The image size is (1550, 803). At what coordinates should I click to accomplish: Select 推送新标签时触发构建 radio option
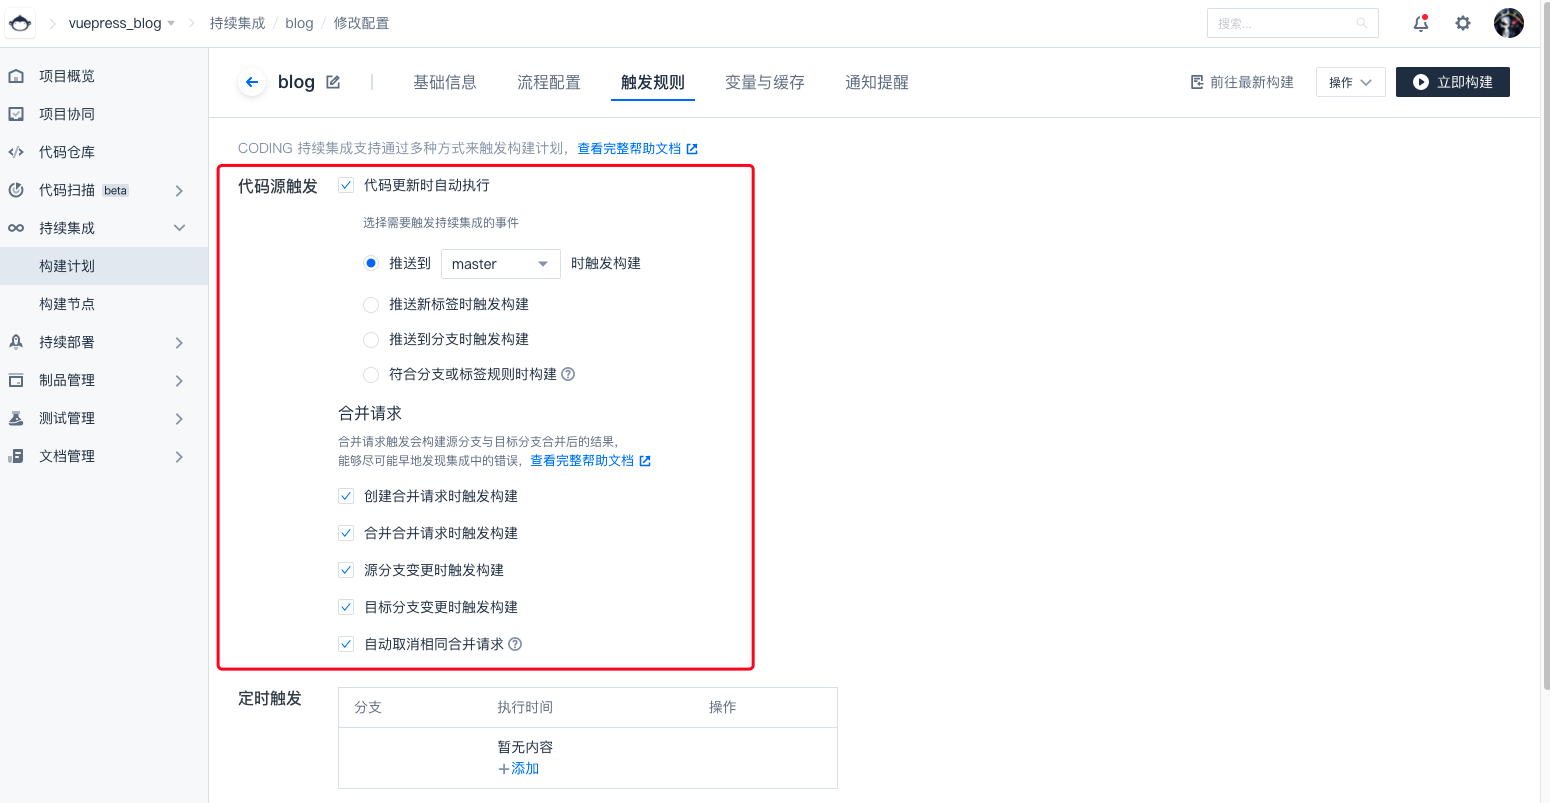coord(371,304)
